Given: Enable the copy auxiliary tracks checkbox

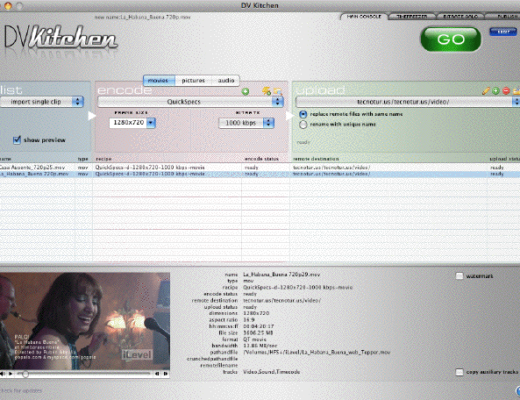Looking at the screenshot, I should [459, 372].
